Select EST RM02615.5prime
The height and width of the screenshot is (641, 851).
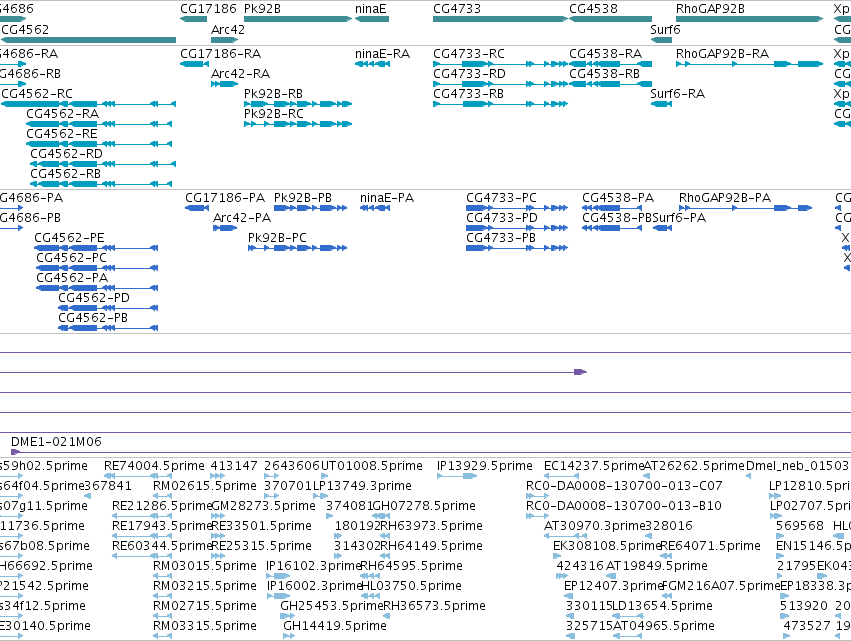pos(205,486)
